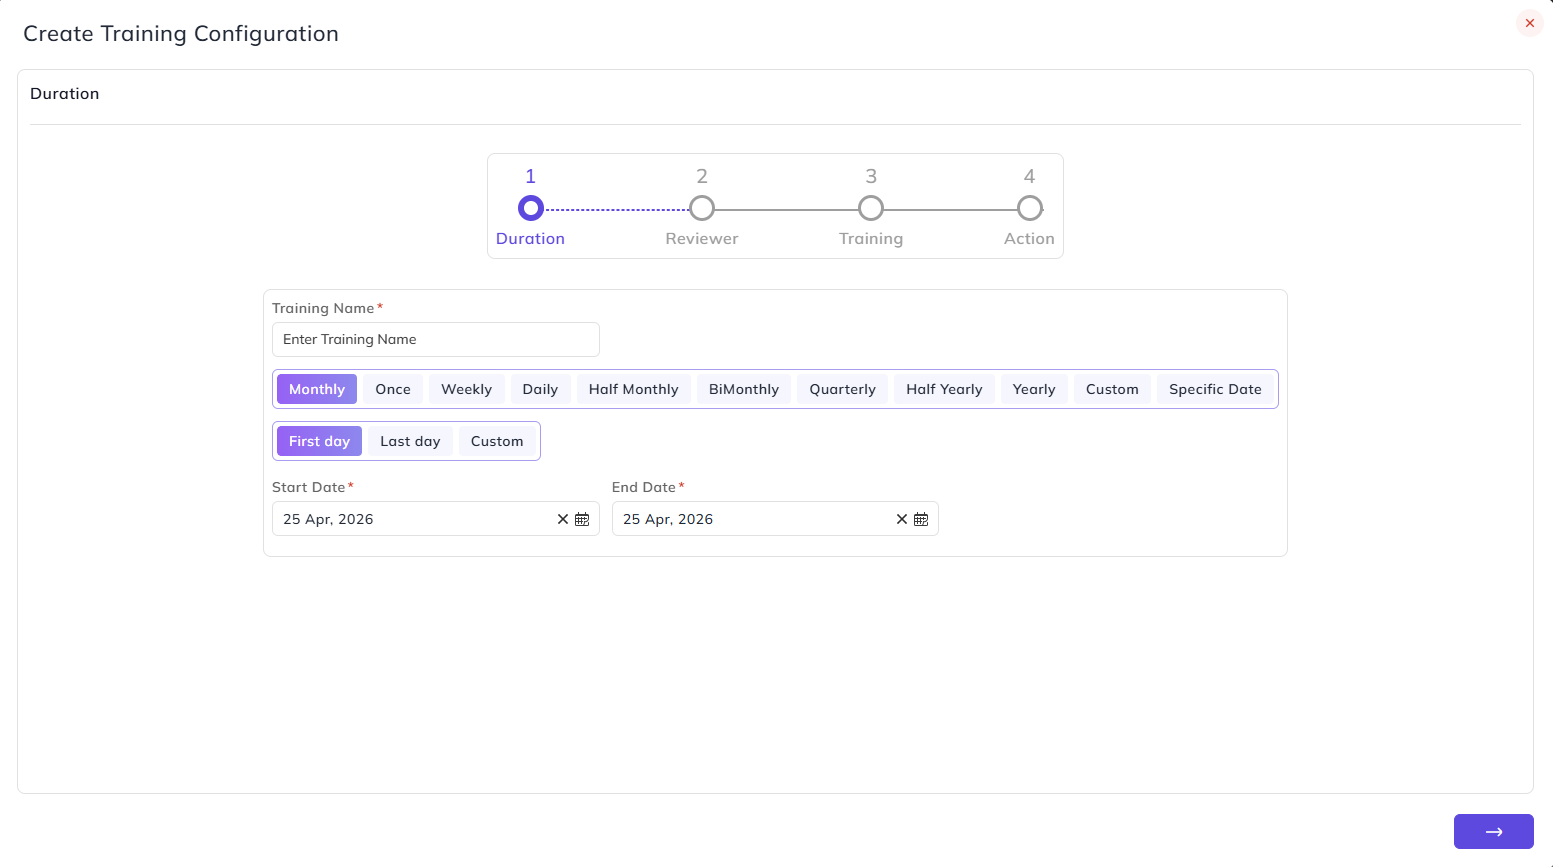The height and width of the screenshot is (867, 1553).
Task: Click the Create Training Configuration title
Action: [181, 34]
